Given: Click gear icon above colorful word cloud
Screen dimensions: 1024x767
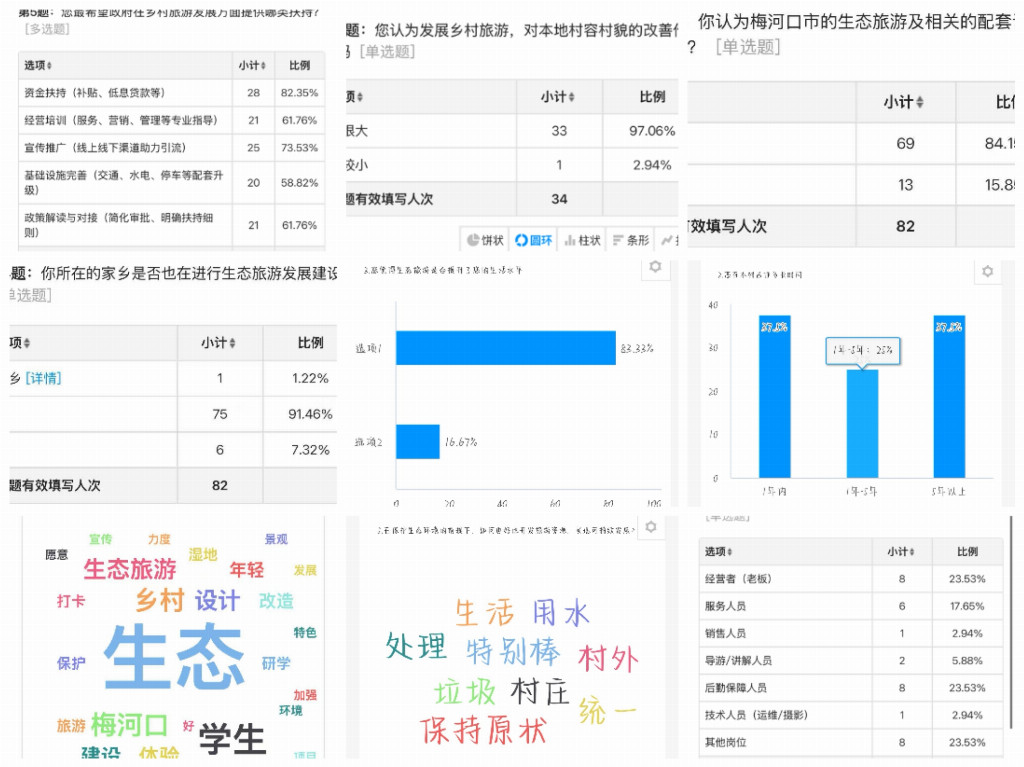Looking at the screenshot, I should point(652,528).
